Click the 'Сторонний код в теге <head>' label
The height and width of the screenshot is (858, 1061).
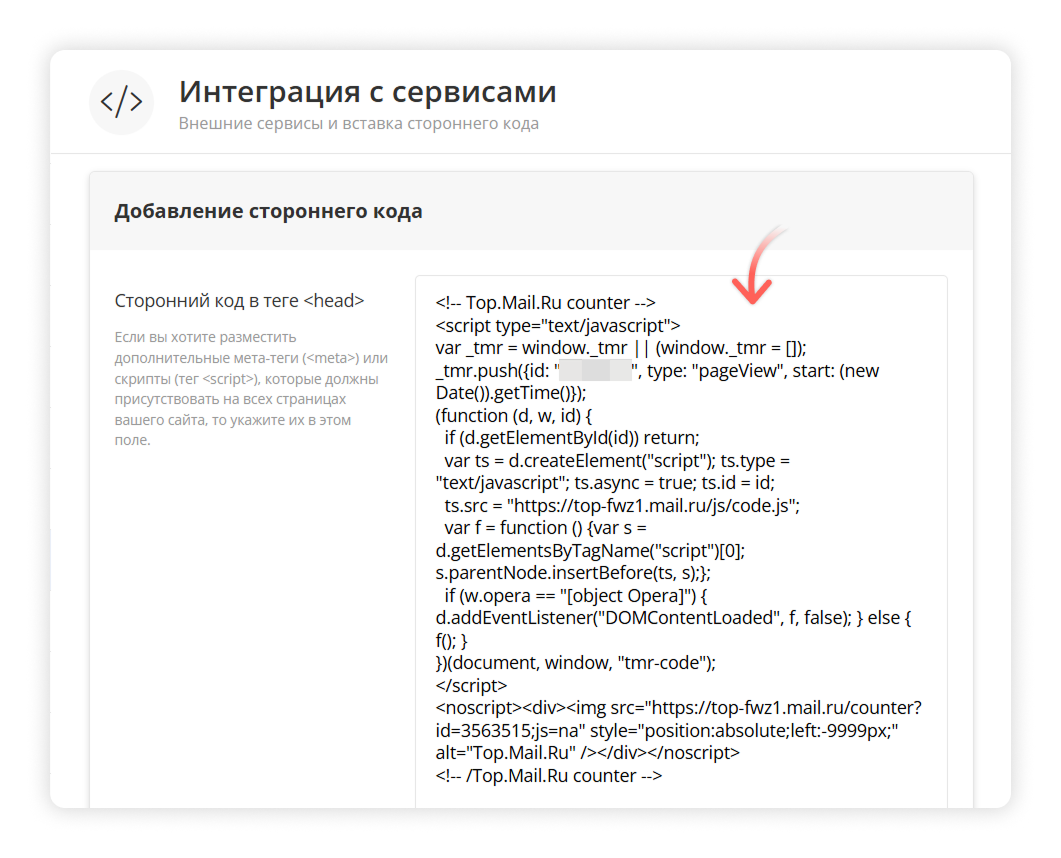point(239,300)
